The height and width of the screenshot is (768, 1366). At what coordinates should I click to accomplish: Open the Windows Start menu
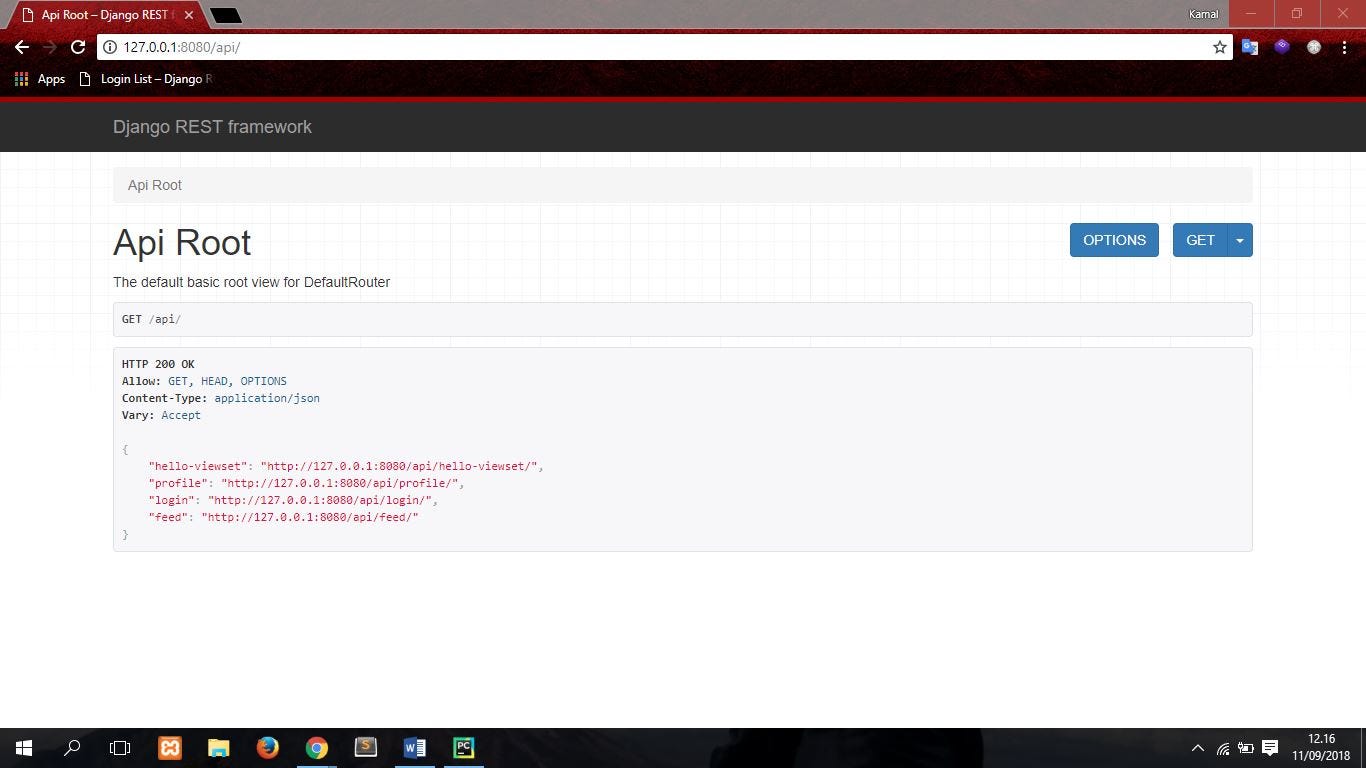pos(24,748)
